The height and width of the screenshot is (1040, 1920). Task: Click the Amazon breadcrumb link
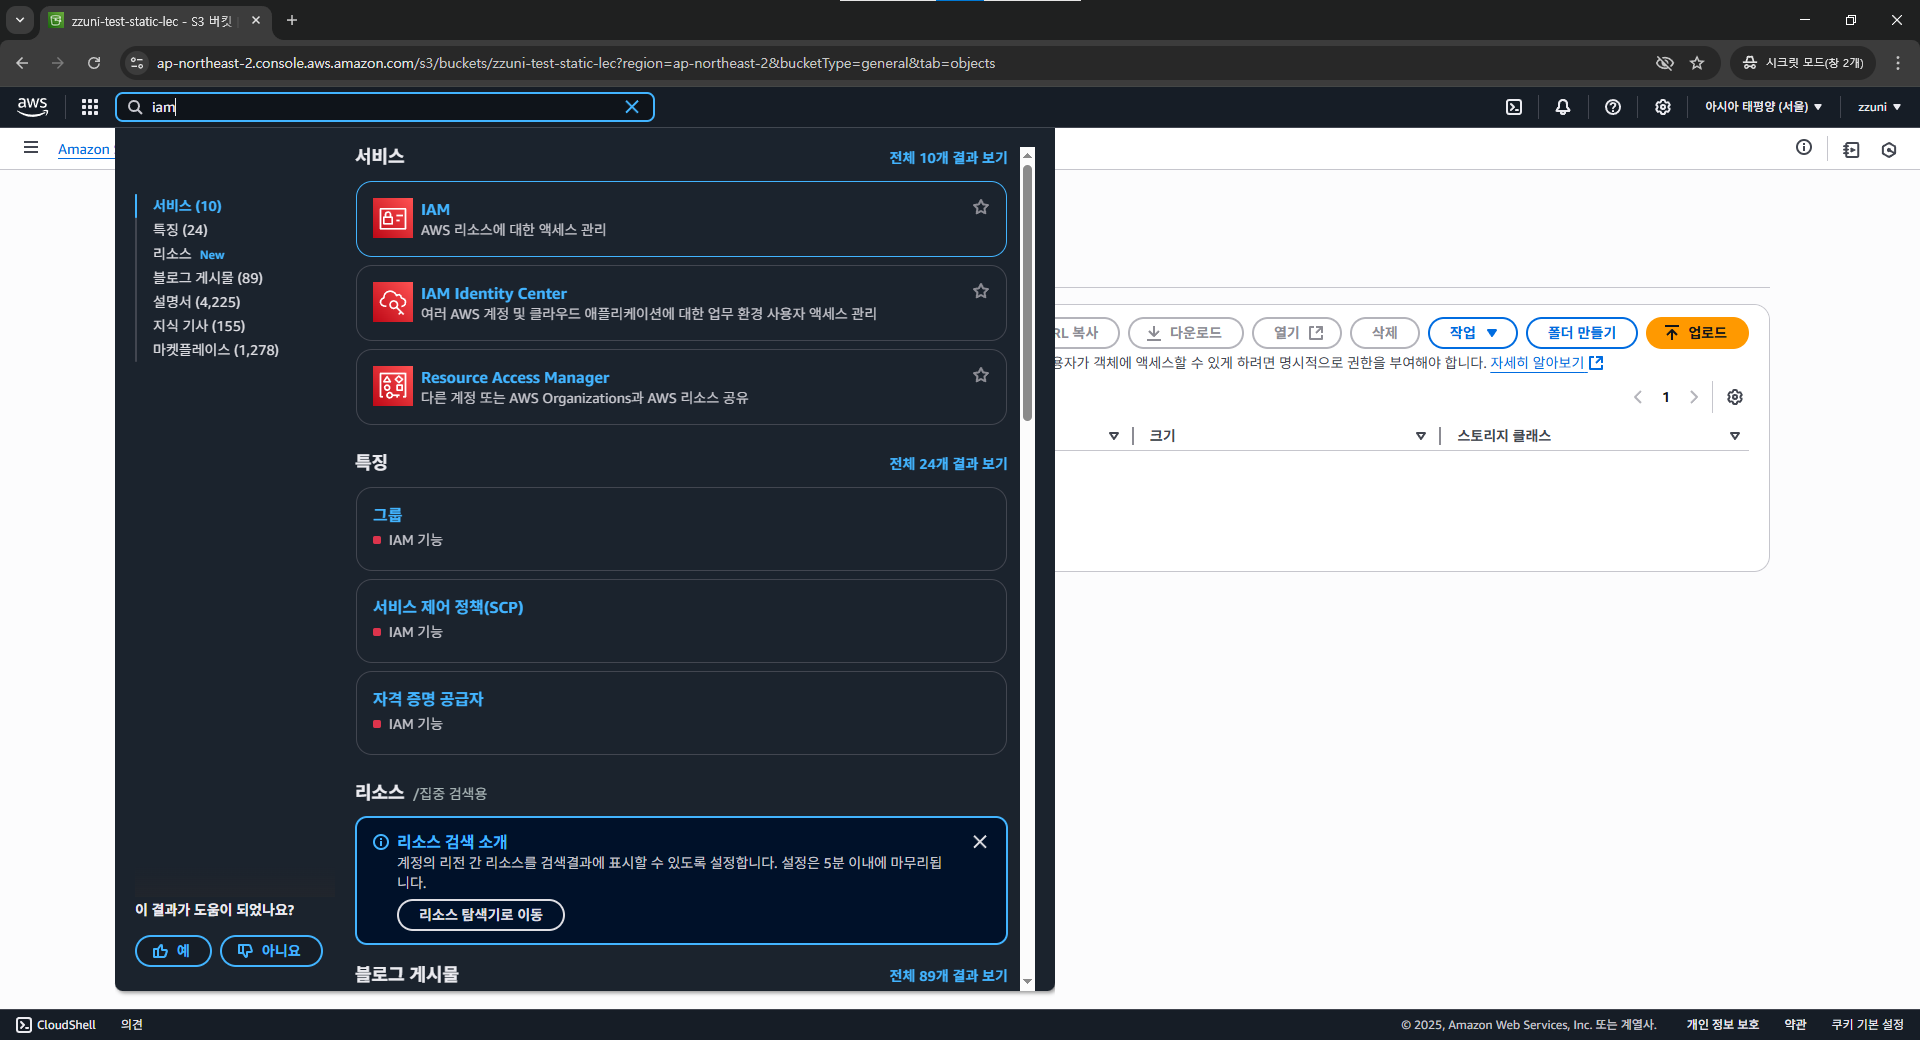point(84,149)
